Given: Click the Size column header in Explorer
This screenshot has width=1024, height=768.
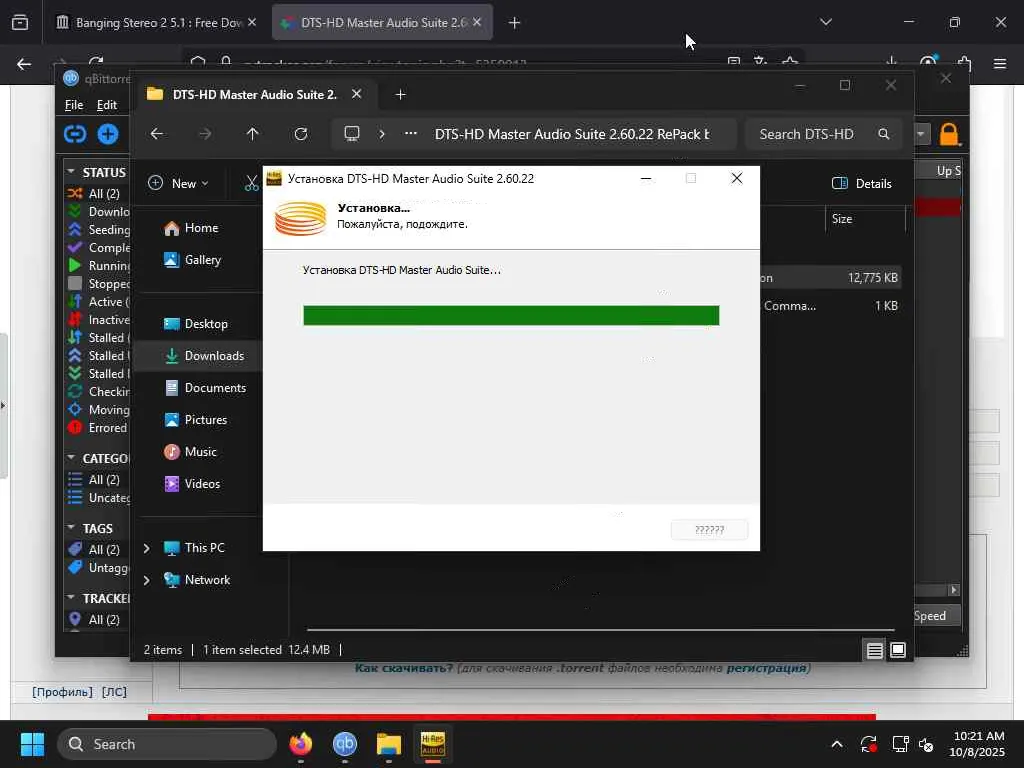Looking at the screenshot, I should coord(865,219).
